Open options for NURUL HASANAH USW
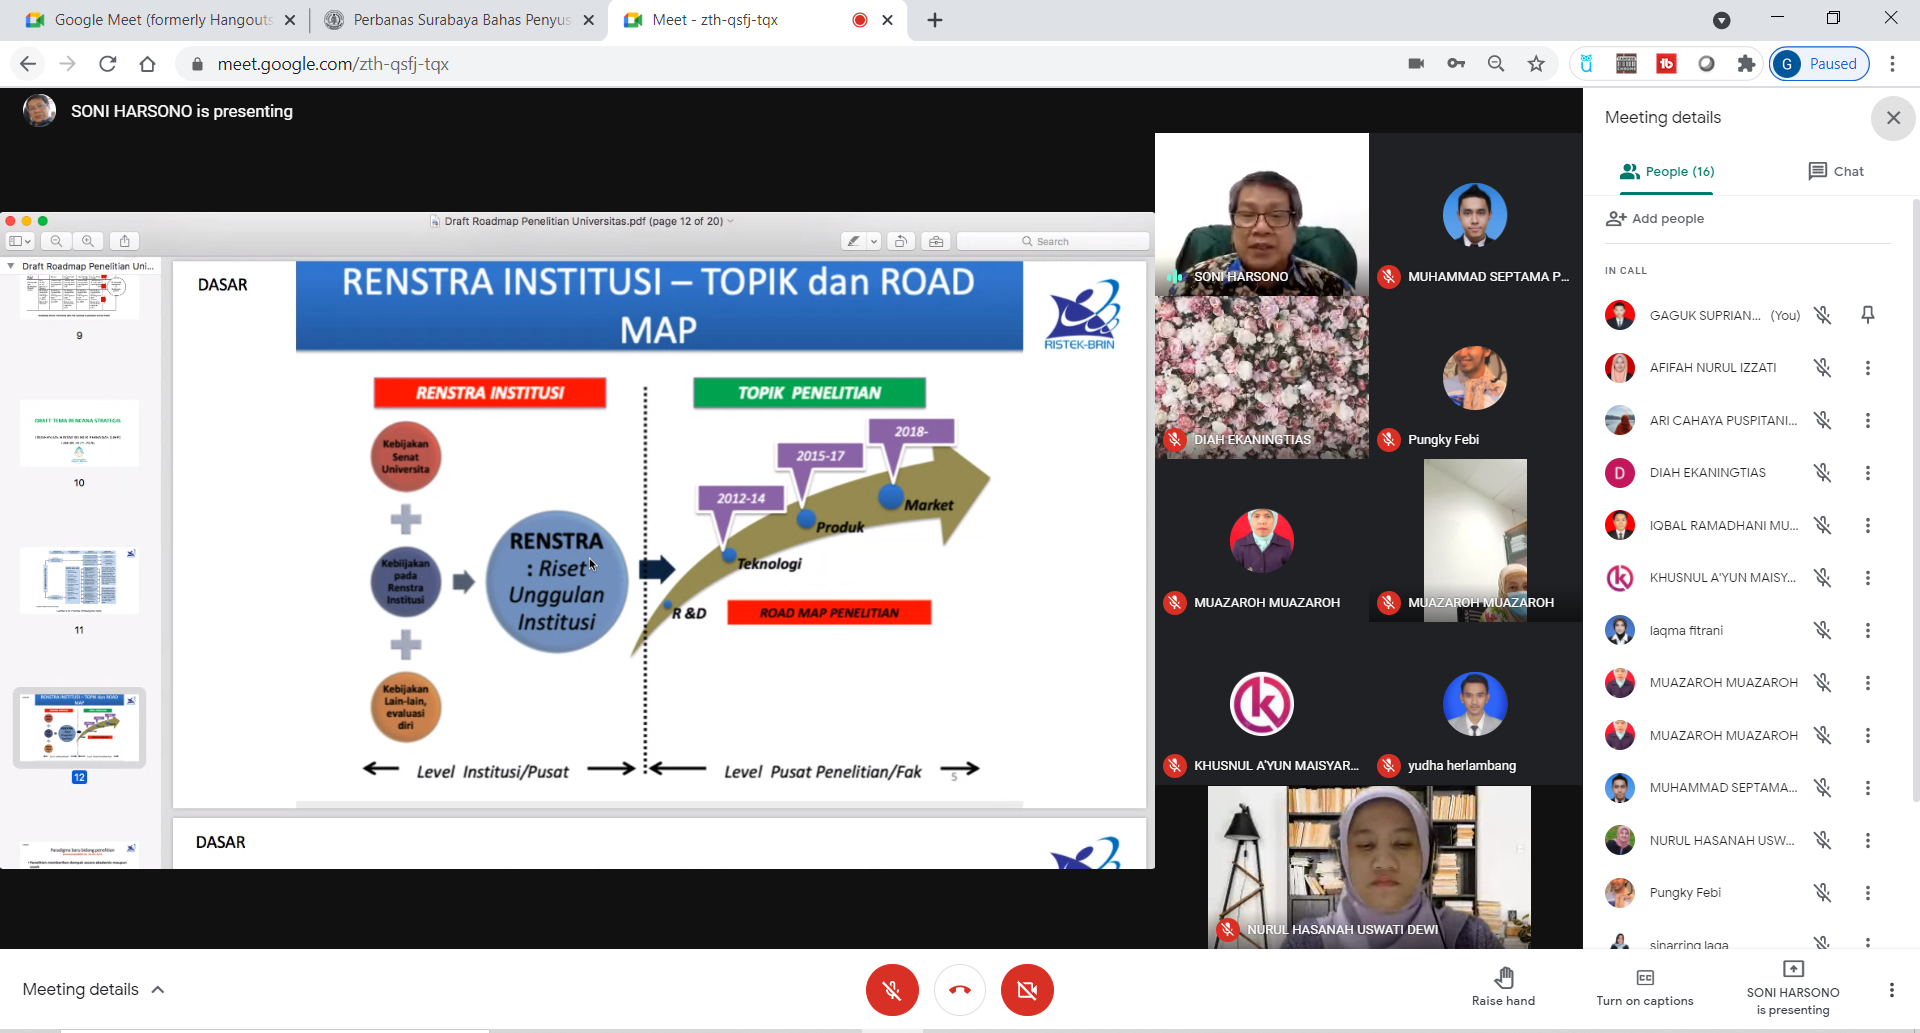The width and height of the screenshot is (1920, 1033). click(x=1867, y=841)
